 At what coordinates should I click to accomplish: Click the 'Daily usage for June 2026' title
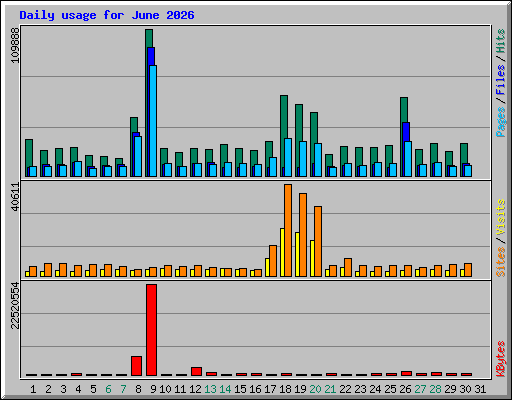[107, 16]
